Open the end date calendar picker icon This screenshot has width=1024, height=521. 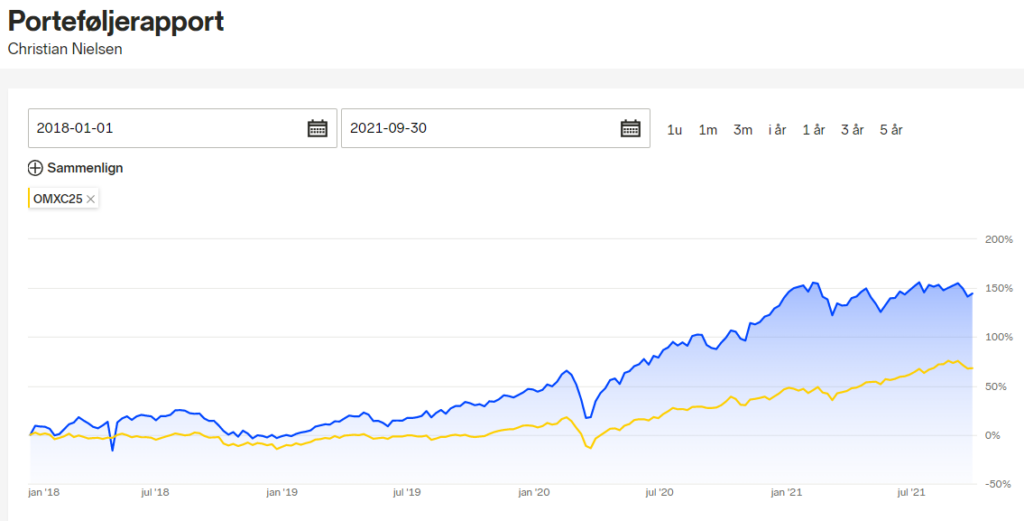click(630, 128)
